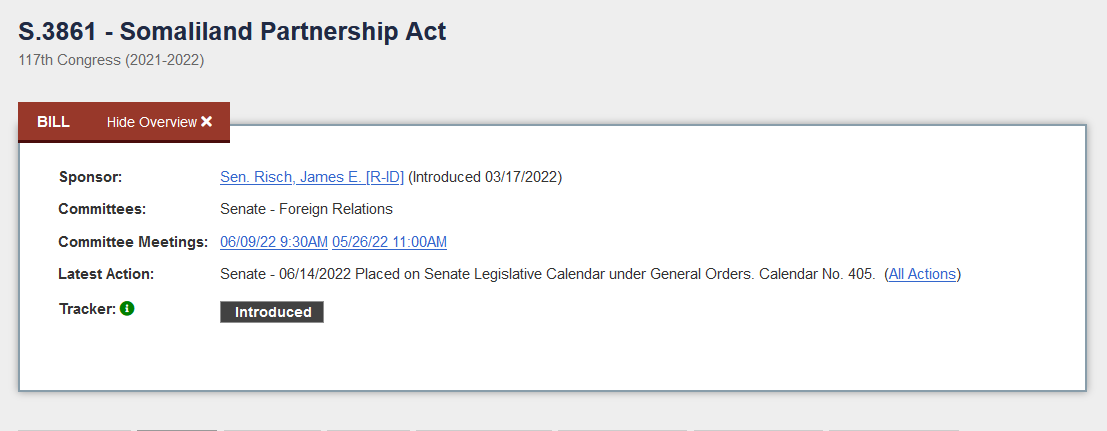Open the 06/09/22 9:30AM committee meeting
The image size is (1107, 431).
[x=274, y=242]
